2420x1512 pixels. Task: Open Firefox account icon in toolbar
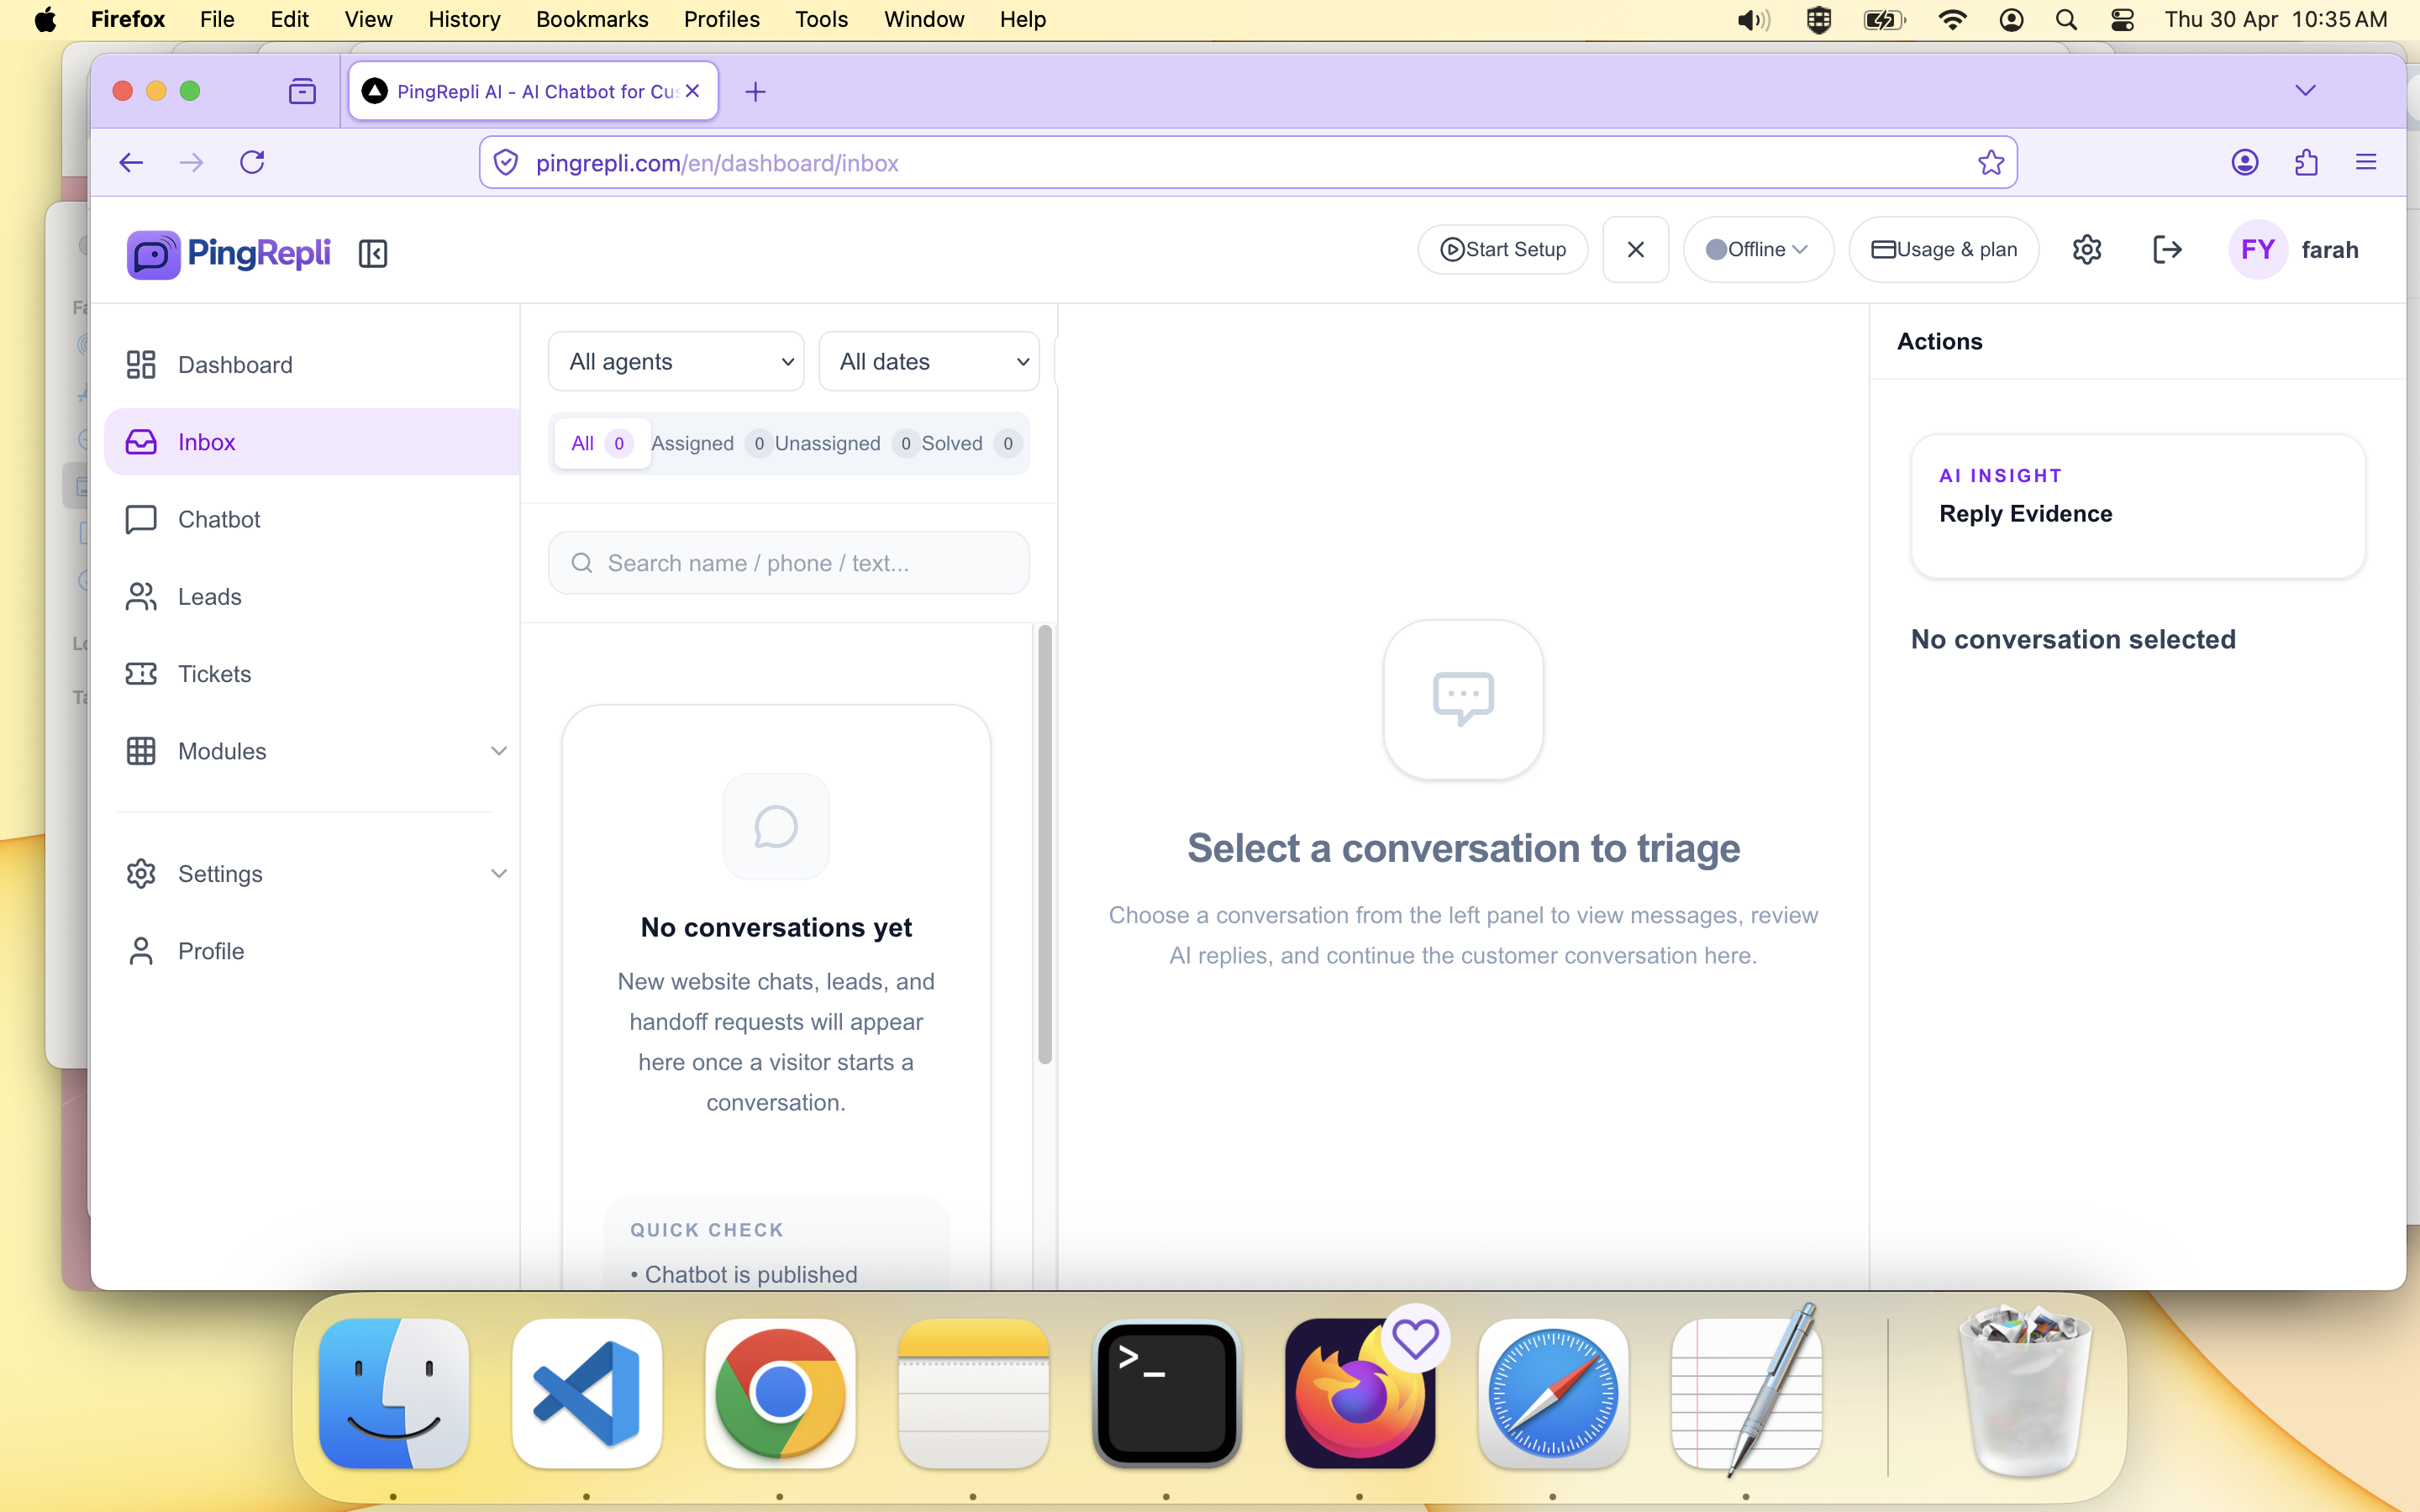pos(2245,162)
